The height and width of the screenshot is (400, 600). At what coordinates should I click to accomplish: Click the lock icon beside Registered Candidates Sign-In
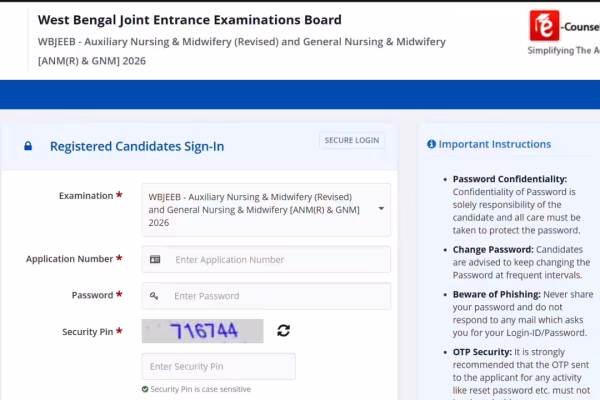coord(28,146)
